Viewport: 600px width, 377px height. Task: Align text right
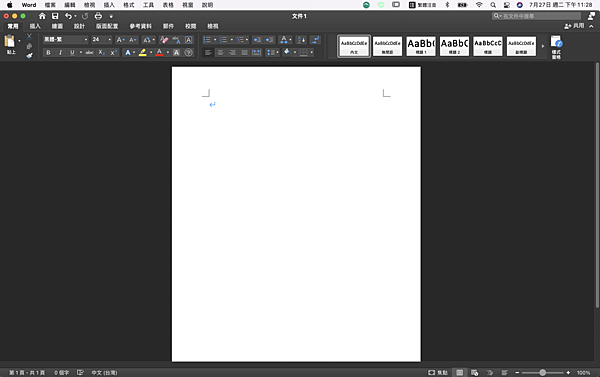[x=232, y=52]
